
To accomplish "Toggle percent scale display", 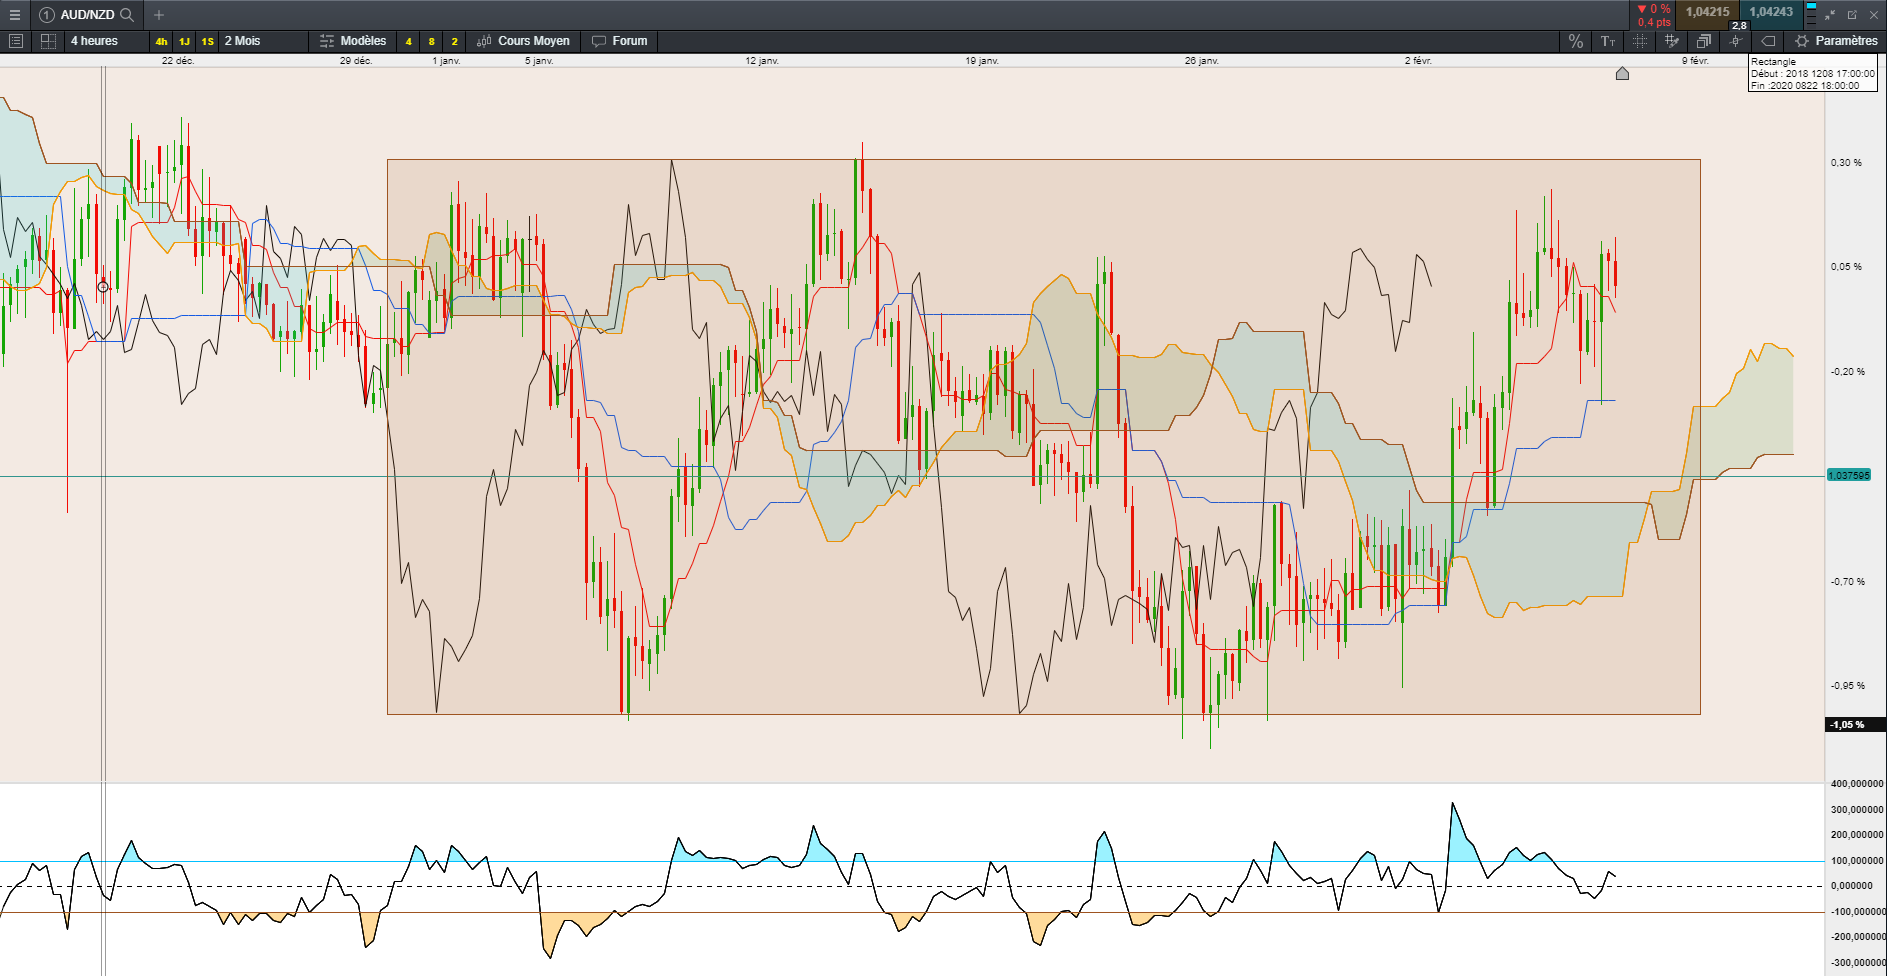I will pyautogui.click(x=1575, y=41).
